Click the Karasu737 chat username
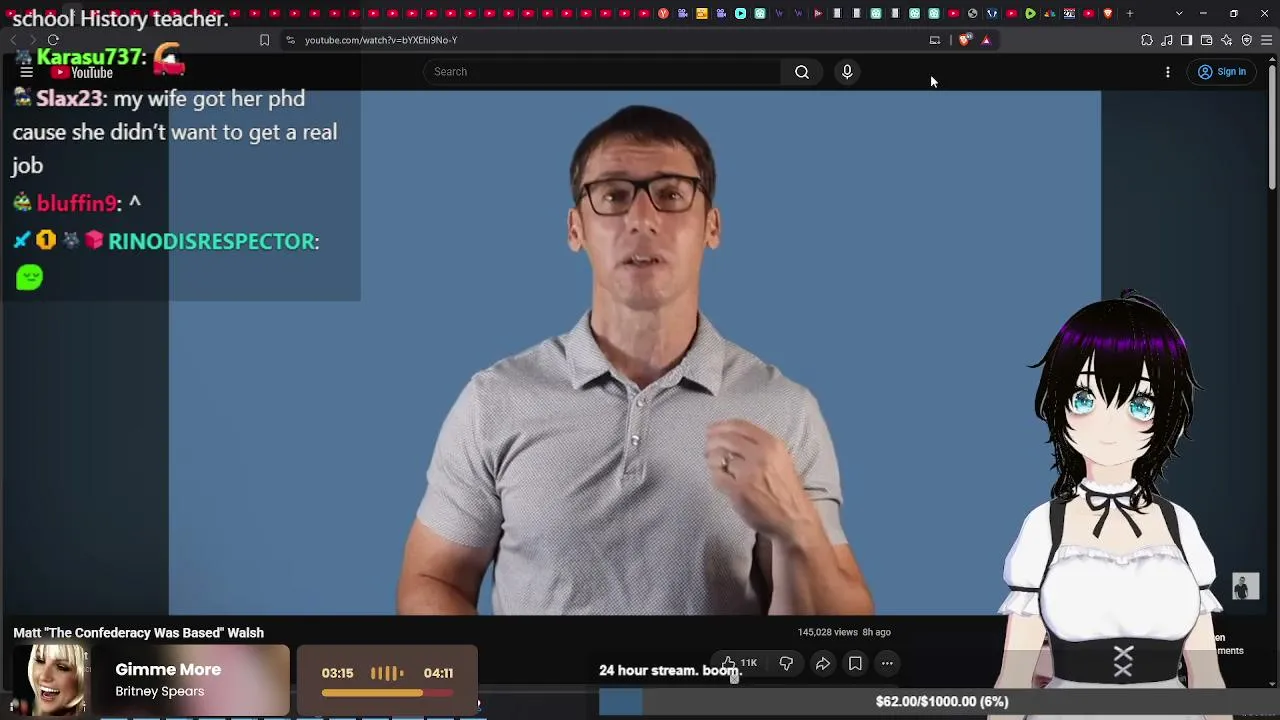 coord(90,57)
